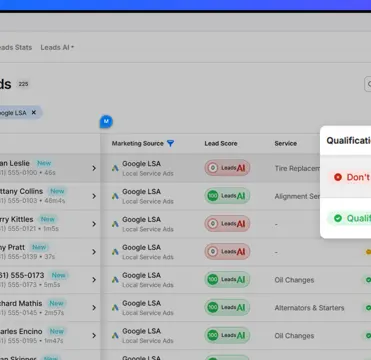371x360 pixels.
Task: Expand the Kittles lead row chevron
Action: coord(94,224)
